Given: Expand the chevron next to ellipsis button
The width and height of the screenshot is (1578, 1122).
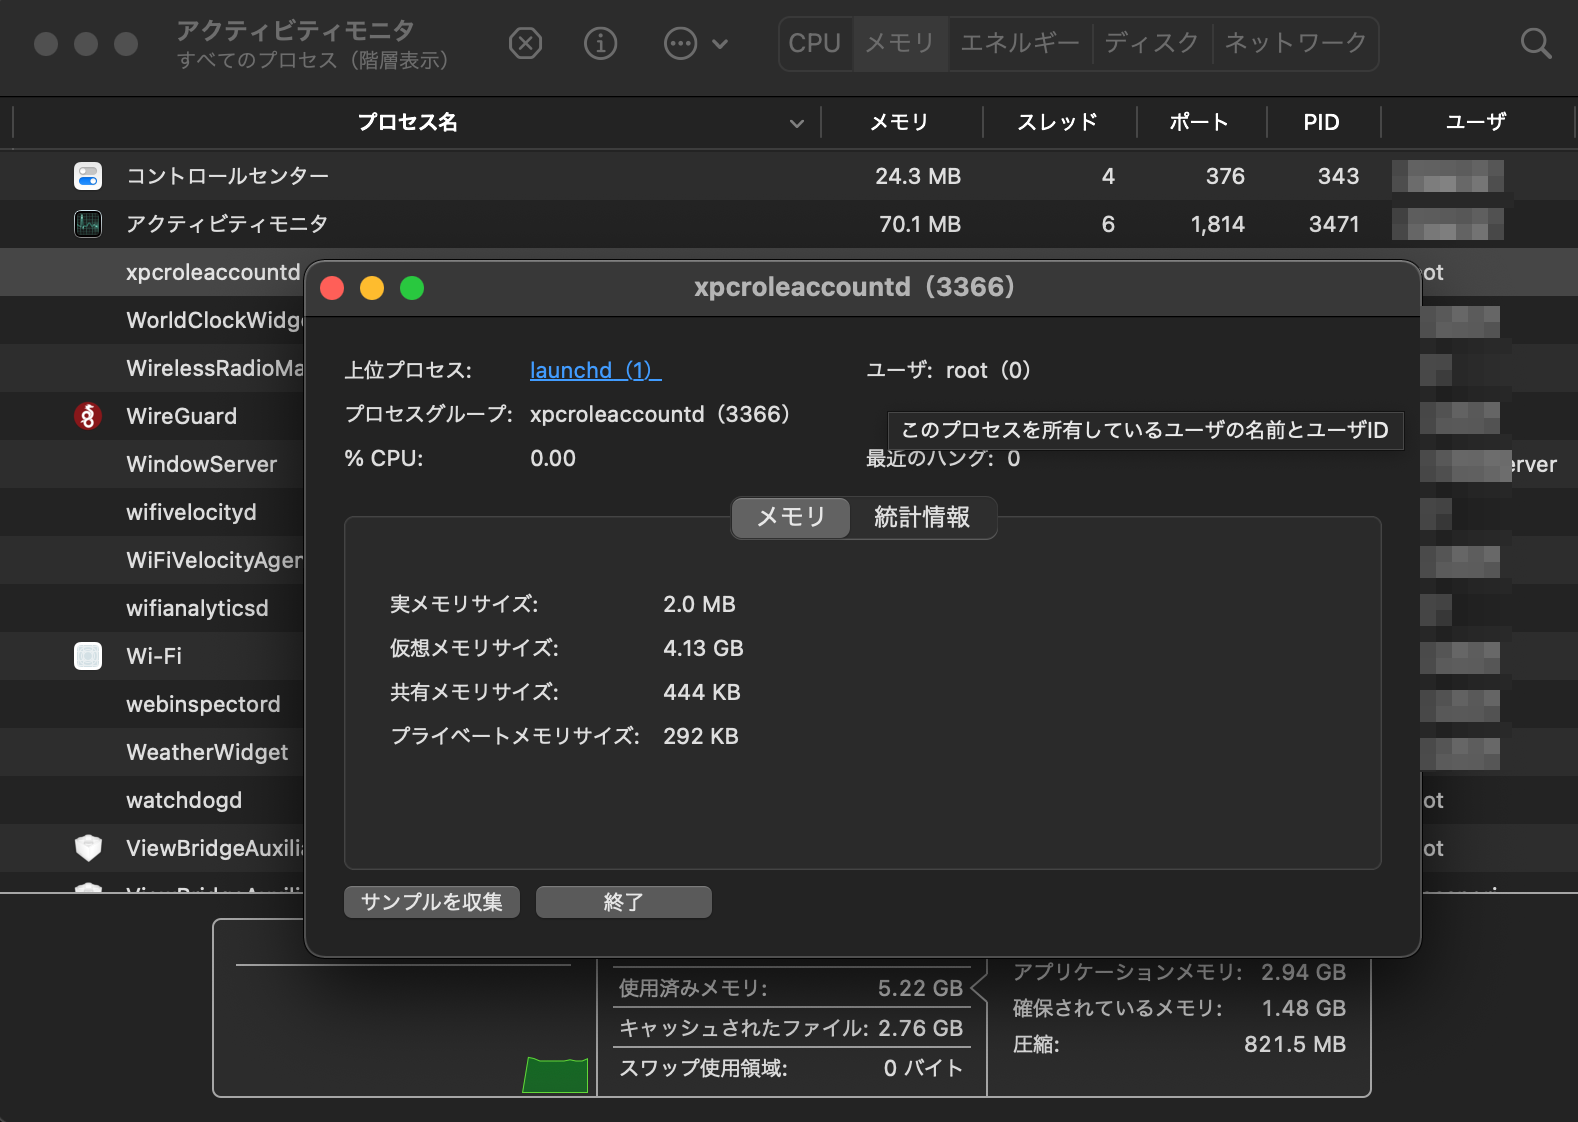Looking at the screenshot, I should 720,44.
